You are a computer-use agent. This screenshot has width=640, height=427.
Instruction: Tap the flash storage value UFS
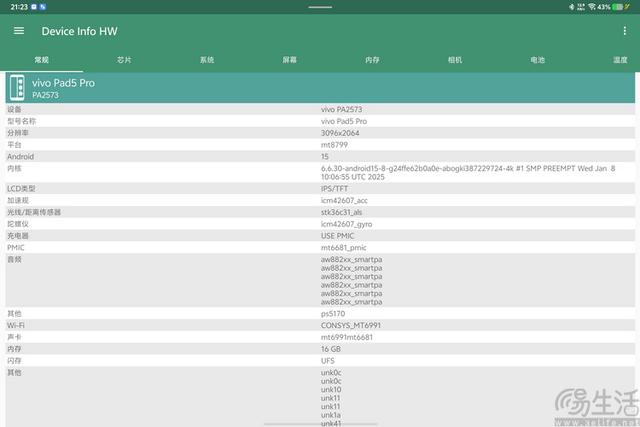coord(327,361)
